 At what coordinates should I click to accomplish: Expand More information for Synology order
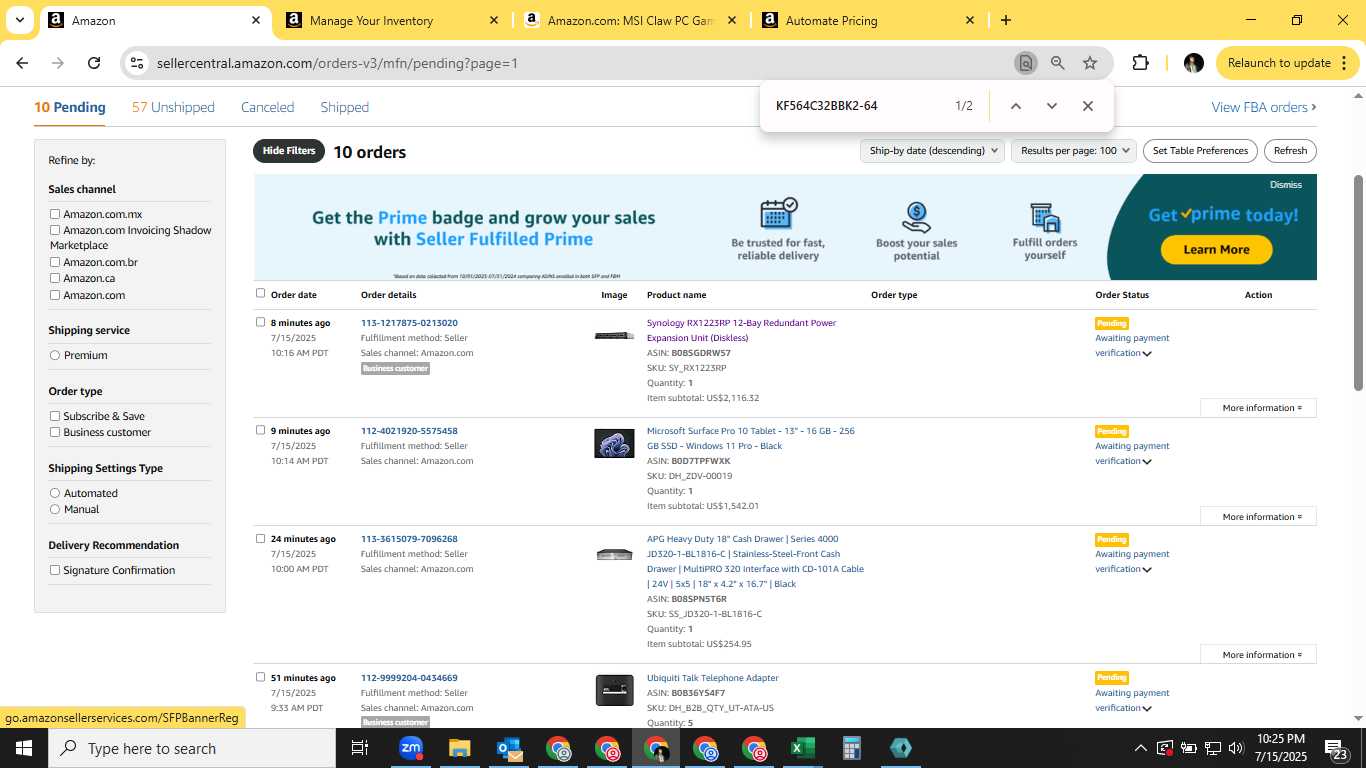pos(1259,408)
